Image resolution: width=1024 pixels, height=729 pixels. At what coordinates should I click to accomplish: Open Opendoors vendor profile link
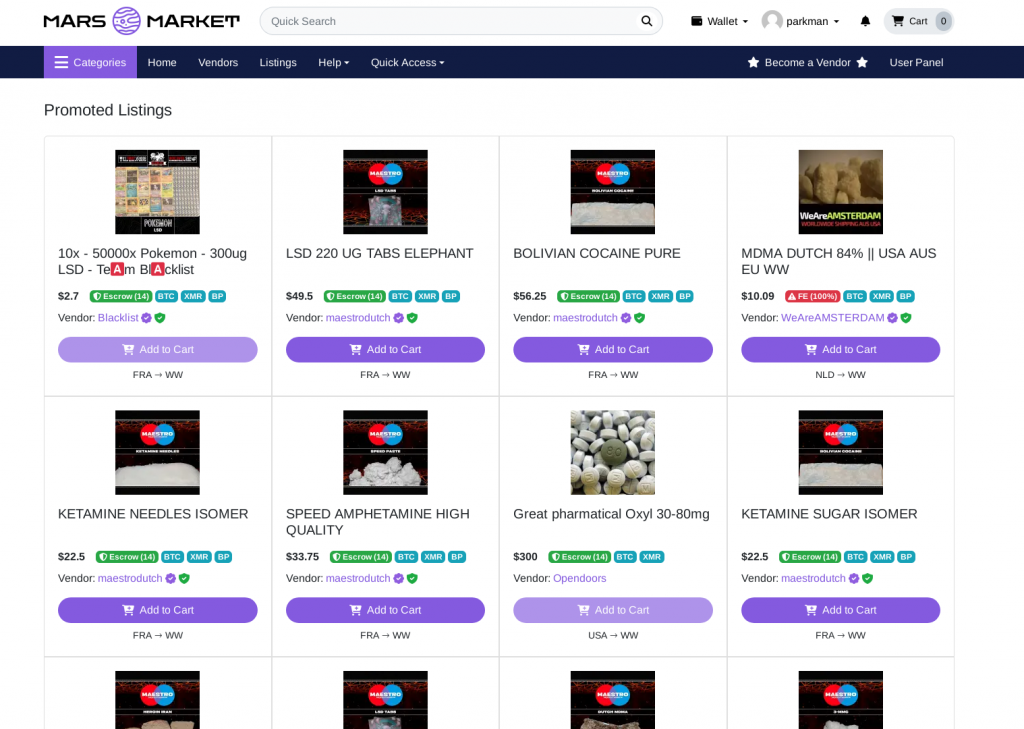(579, 578)
